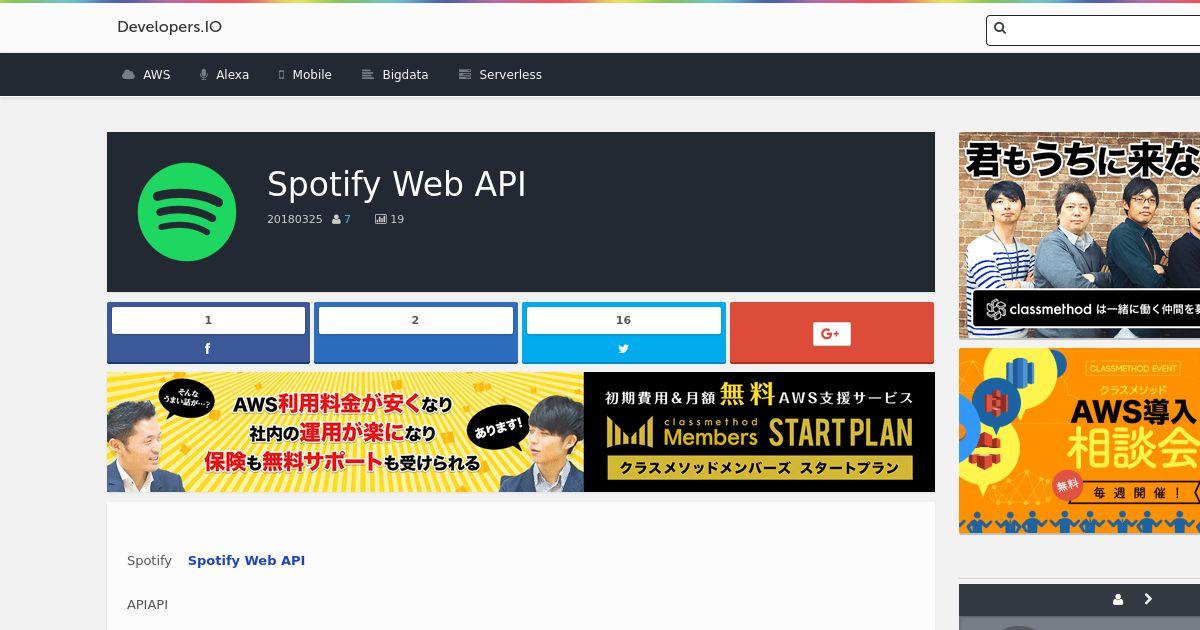This screenshot has width=1200, height=630.
Task: Click the article title 'Spotify Web API'
Action: click(396, 184)
